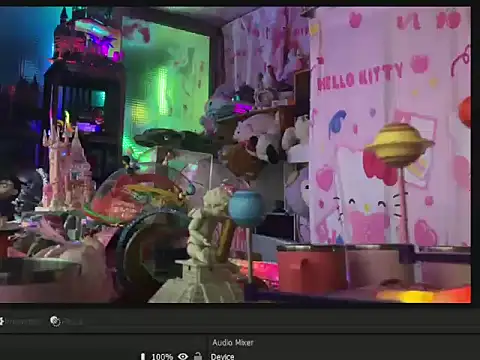
Task: Open source Filters from the preview toolbar
Action: click(x=55, y=321)
